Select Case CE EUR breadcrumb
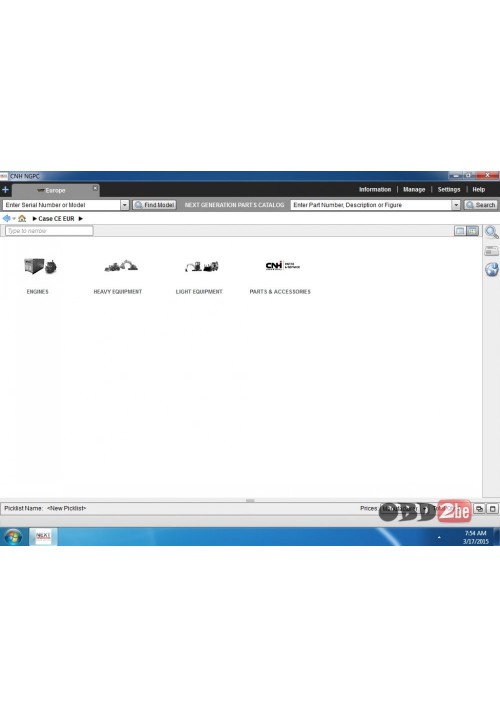500x717 pixels. point(56,219)
